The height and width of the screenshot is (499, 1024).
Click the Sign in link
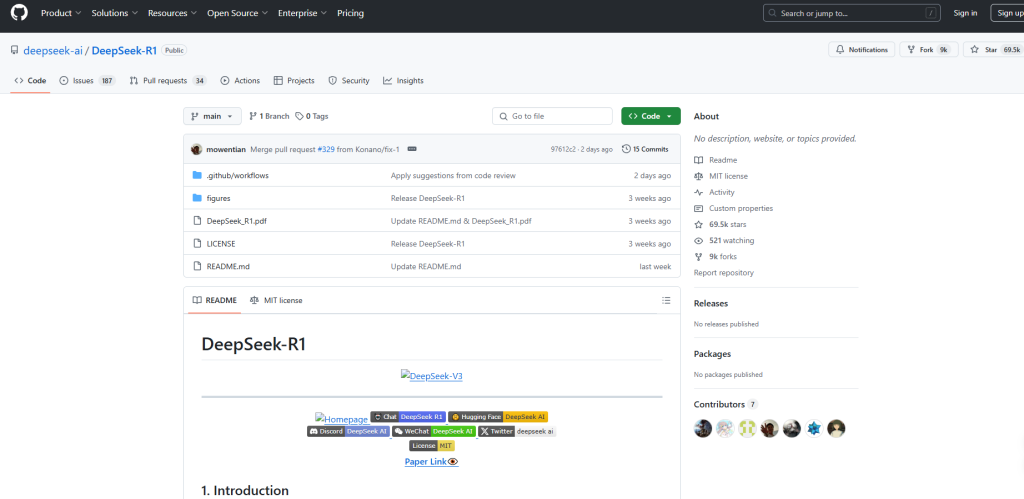click(x=965, y=13)
